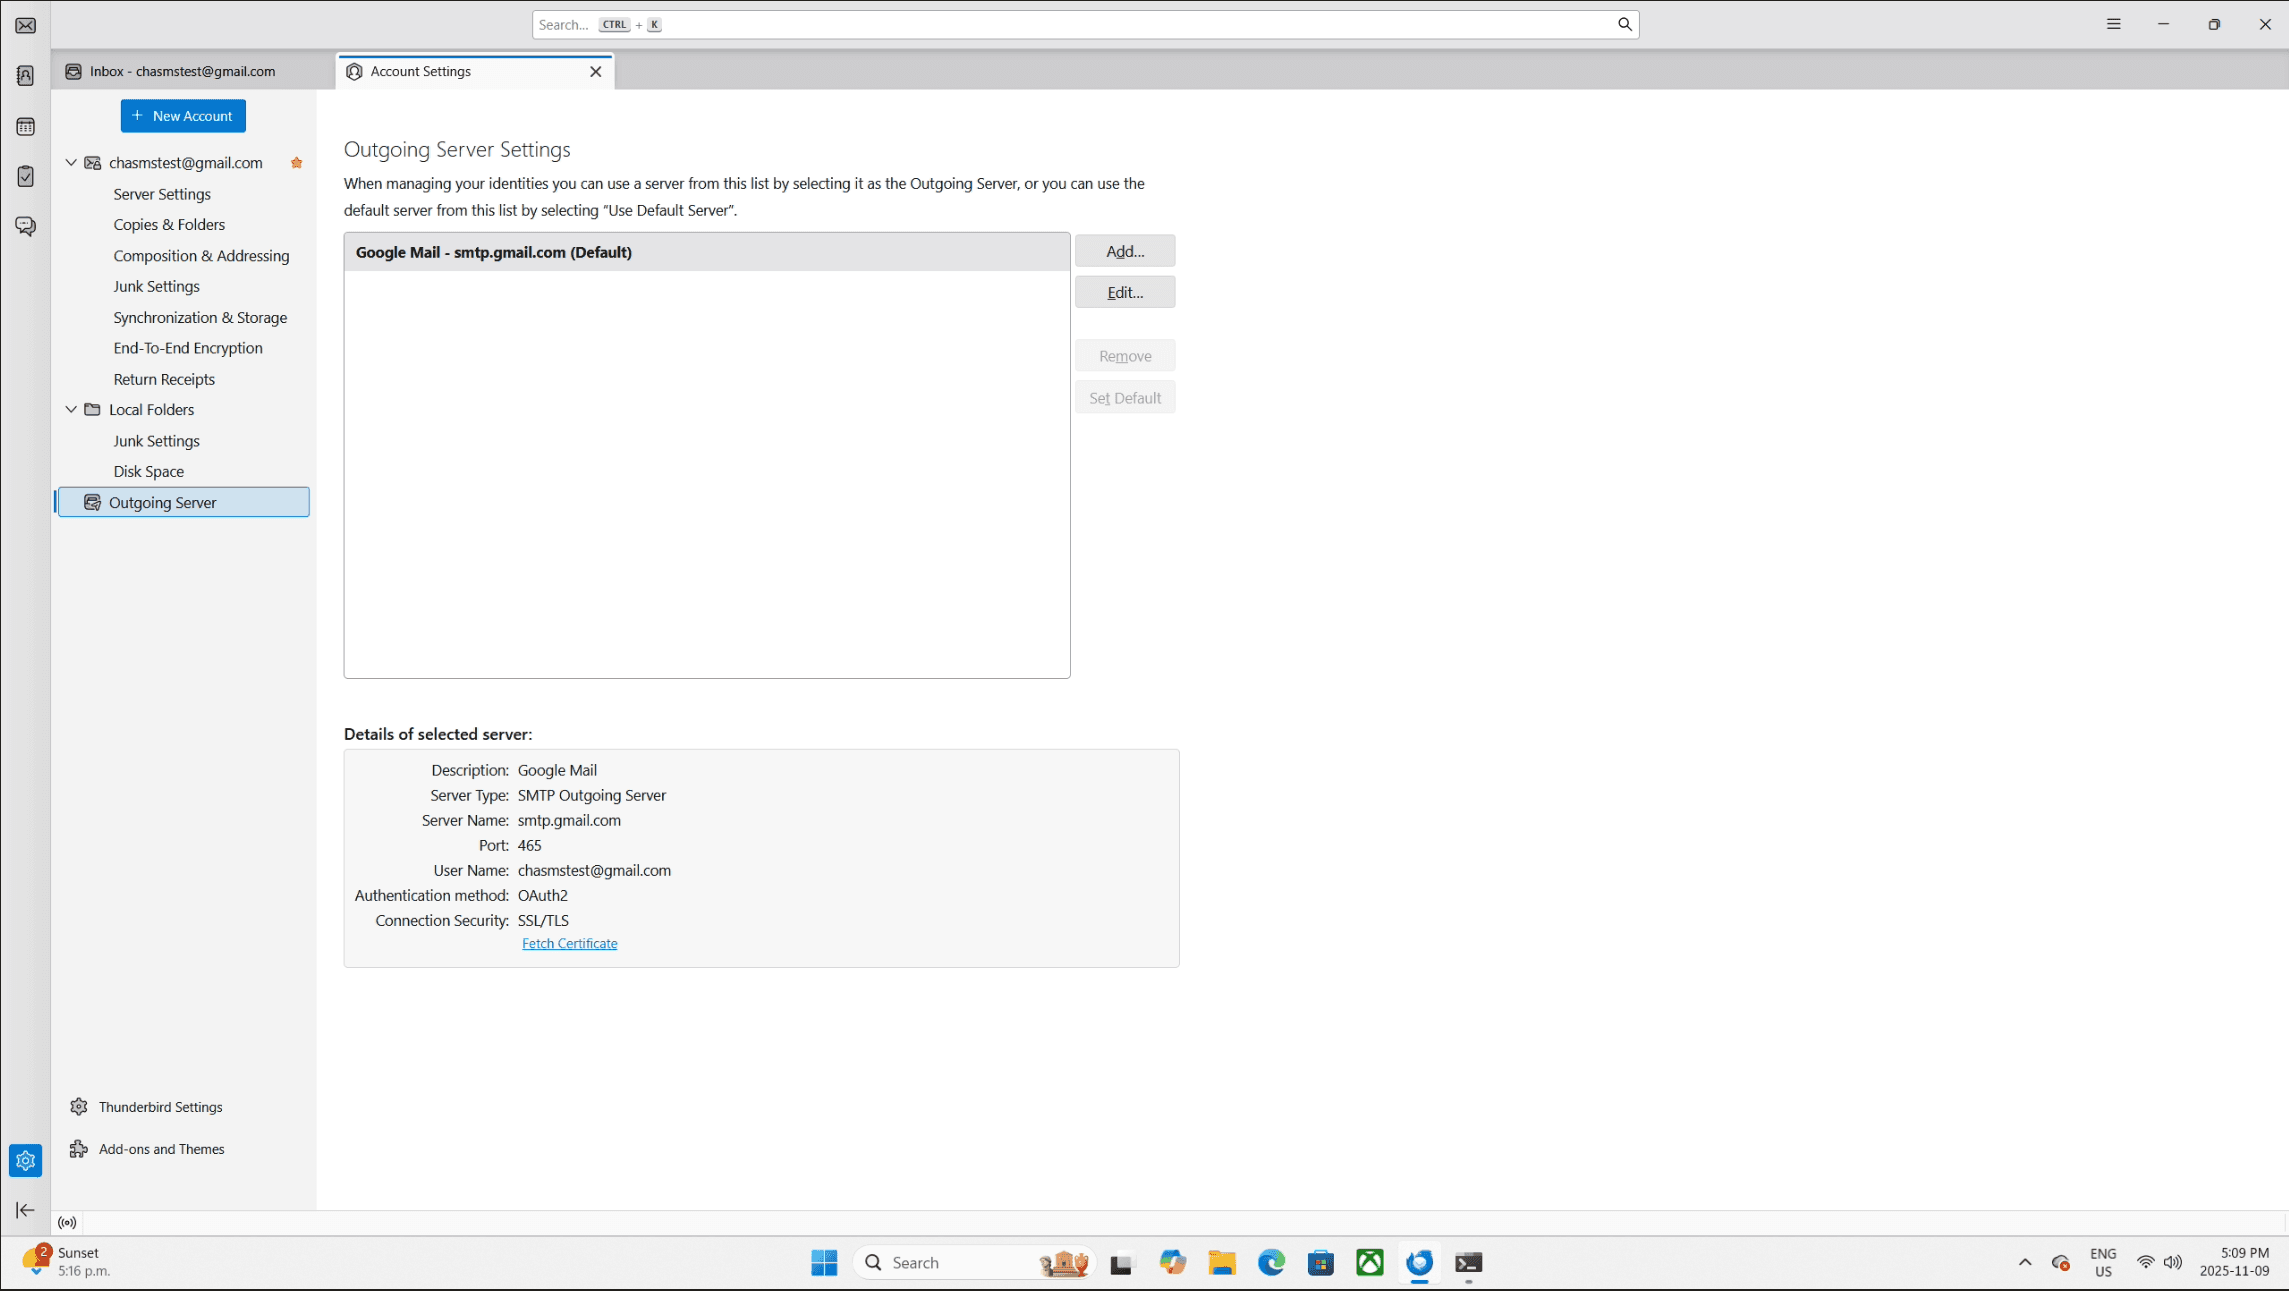This screenshot has width=2289, height=1291.
Task: Close the Account Settings tab
Action: [x=596, y=72]
